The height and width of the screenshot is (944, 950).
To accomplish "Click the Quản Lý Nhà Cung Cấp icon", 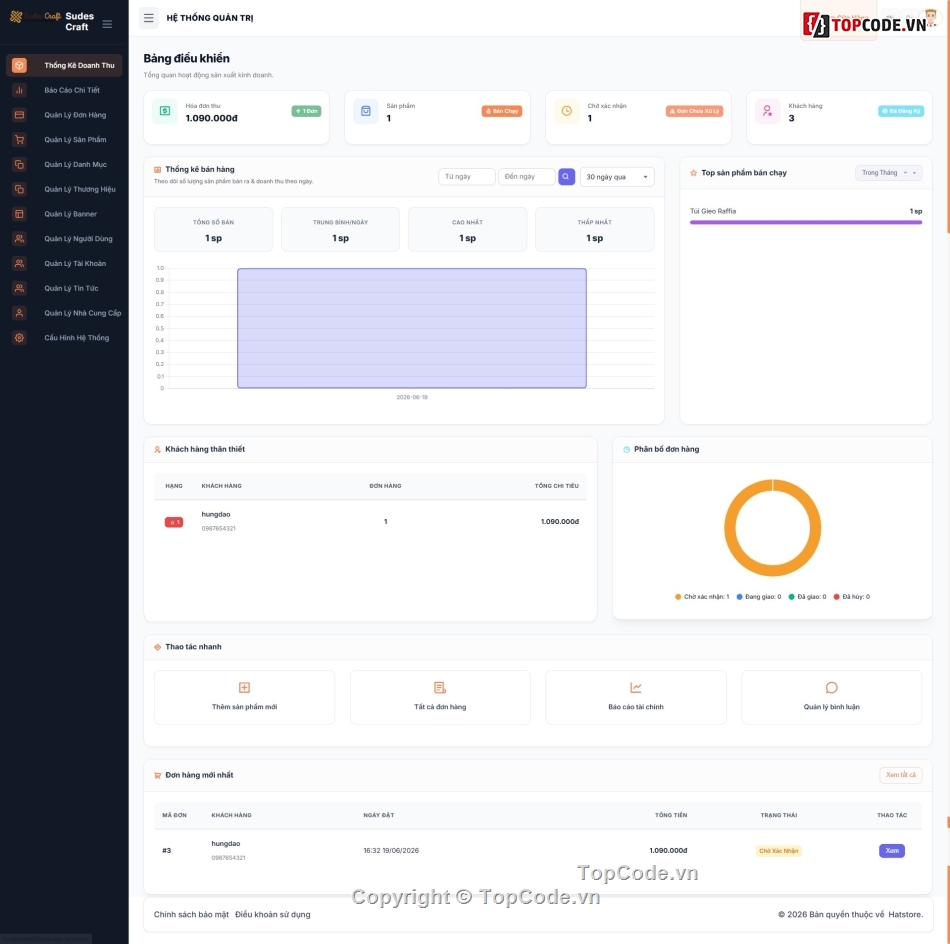I will coord(19,313).
